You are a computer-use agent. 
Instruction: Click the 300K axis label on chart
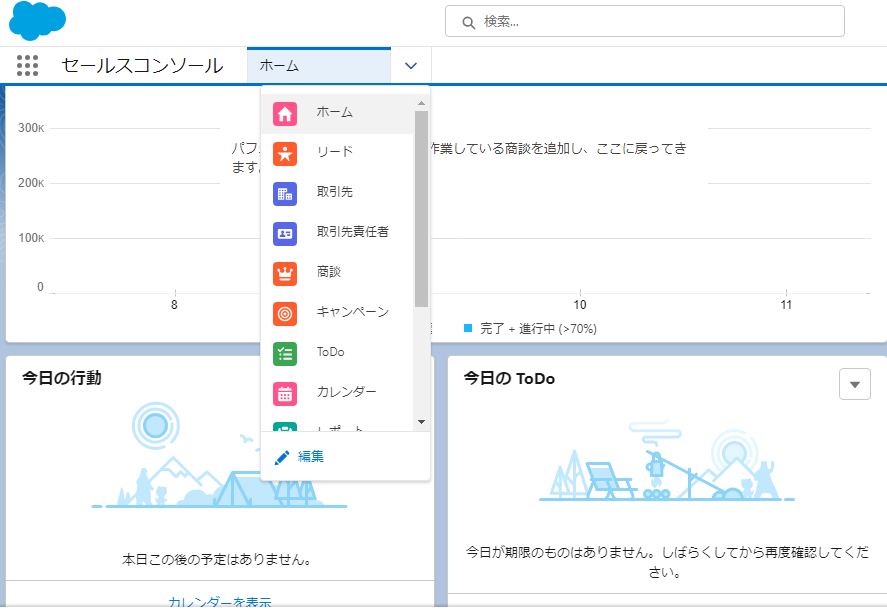31,128
